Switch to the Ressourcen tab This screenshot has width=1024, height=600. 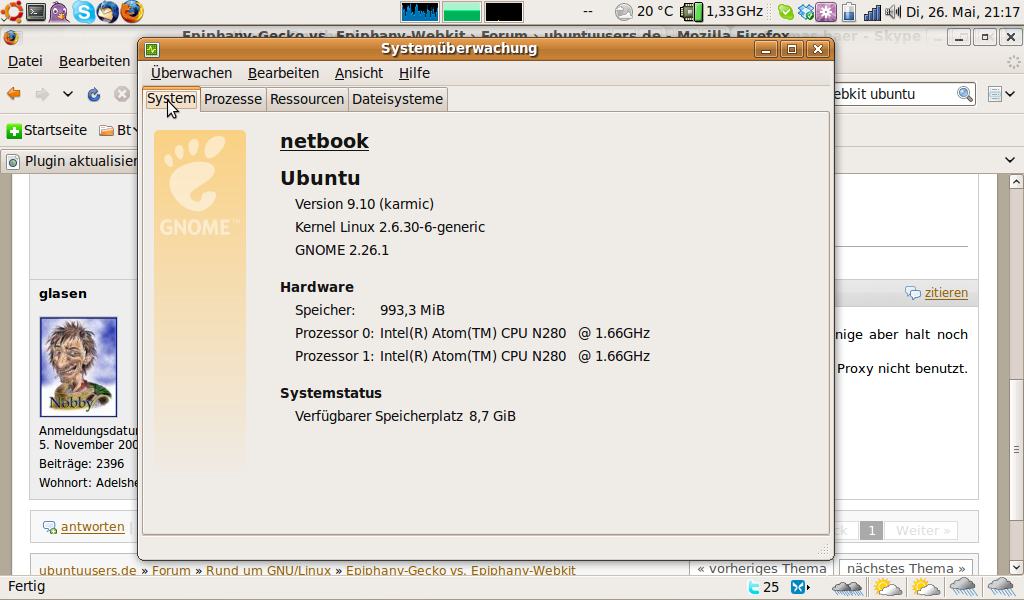(x=307, y=99)
